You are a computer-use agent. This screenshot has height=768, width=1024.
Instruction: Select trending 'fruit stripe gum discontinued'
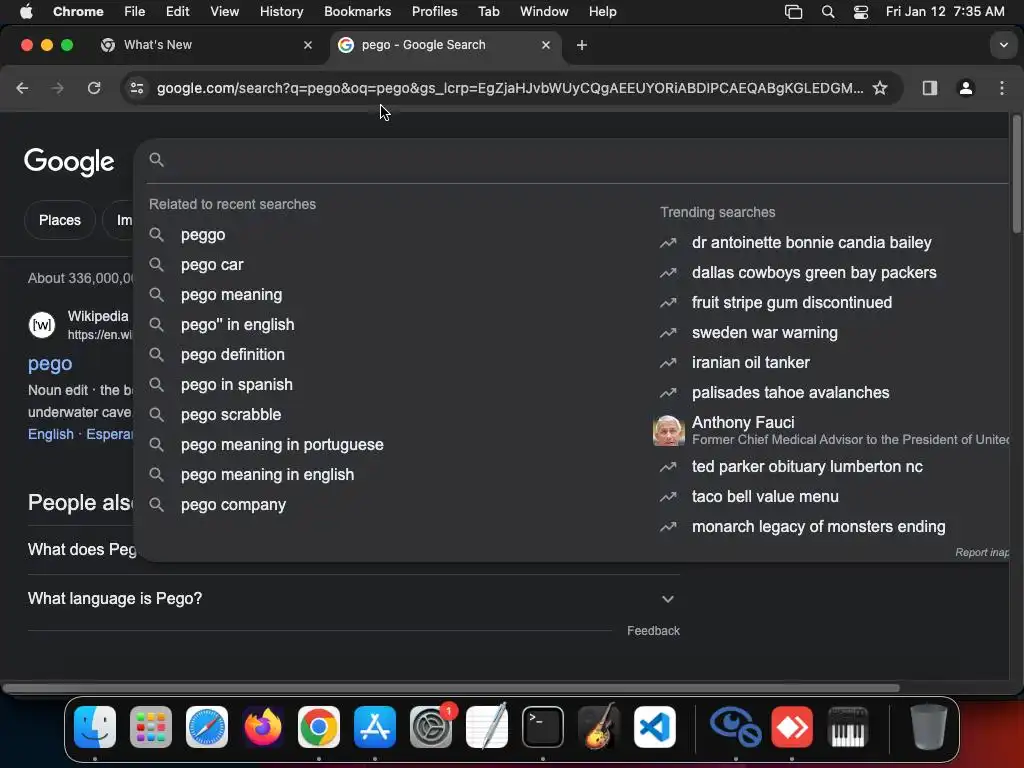[792, 302]
